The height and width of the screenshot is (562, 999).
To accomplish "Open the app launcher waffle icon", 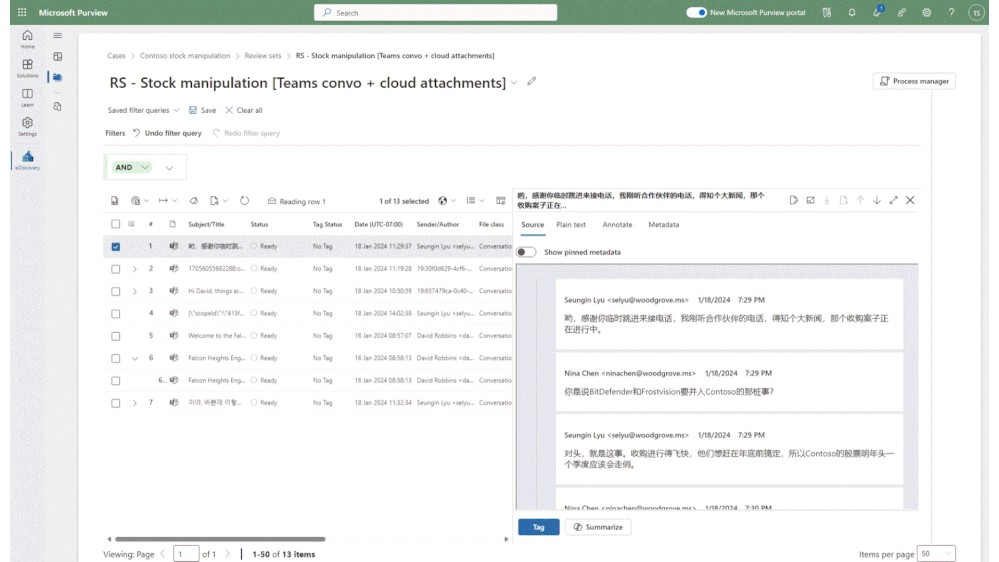I will [x=22, y=12].
